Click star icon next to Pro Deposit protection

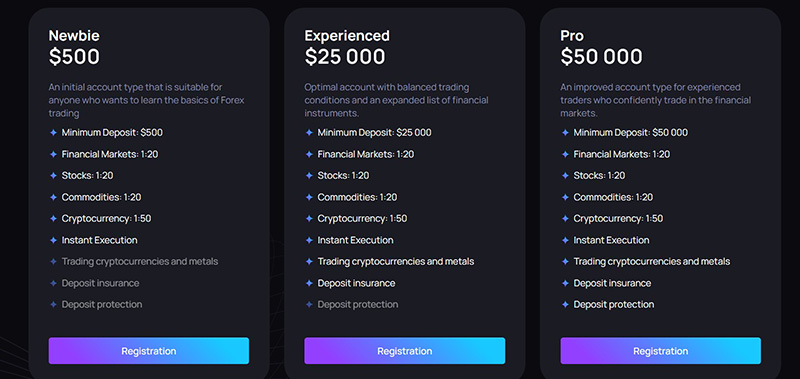(565, 305)
